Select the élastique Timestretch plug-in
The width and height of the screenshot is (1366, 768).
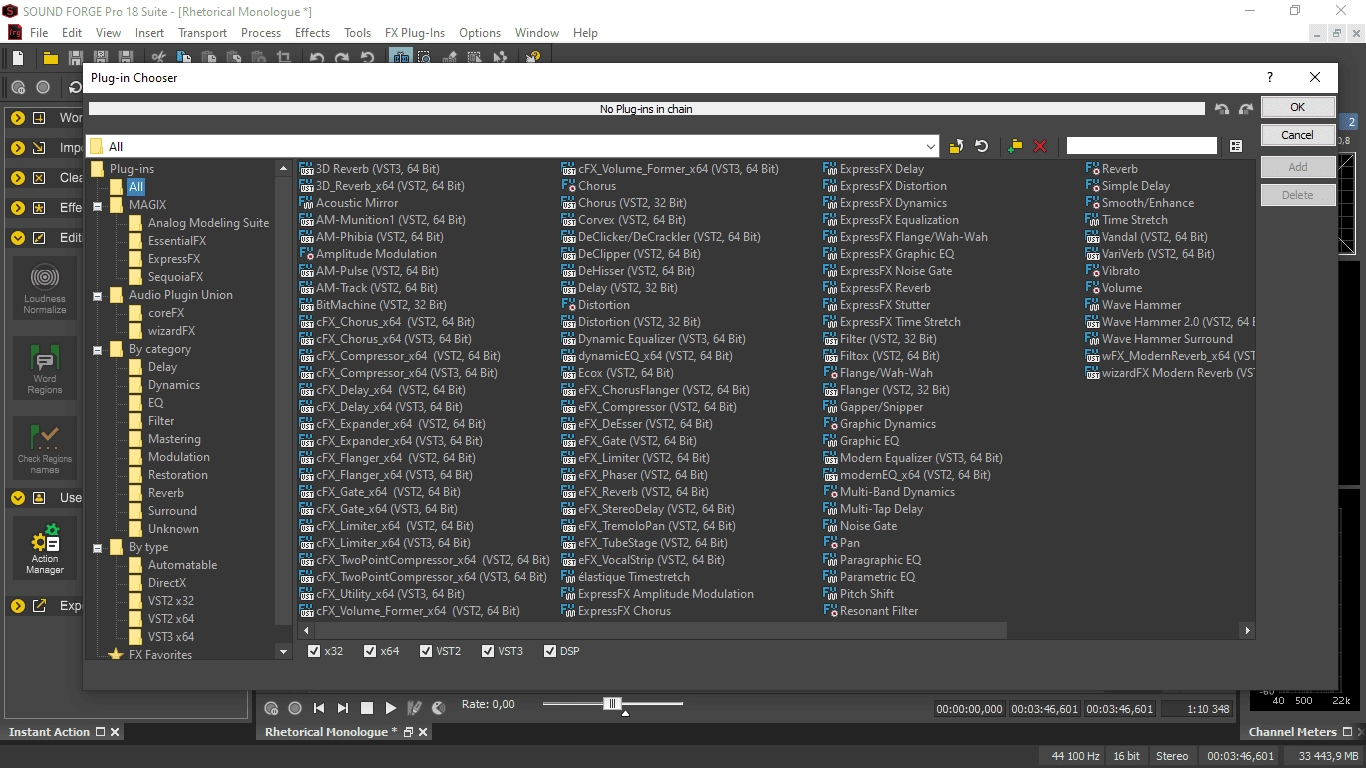(x=625, y=577)
